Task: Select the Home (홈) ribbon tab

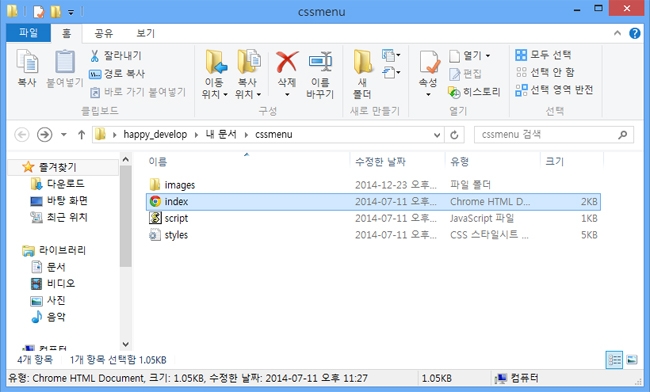Action: click(66, 33)
